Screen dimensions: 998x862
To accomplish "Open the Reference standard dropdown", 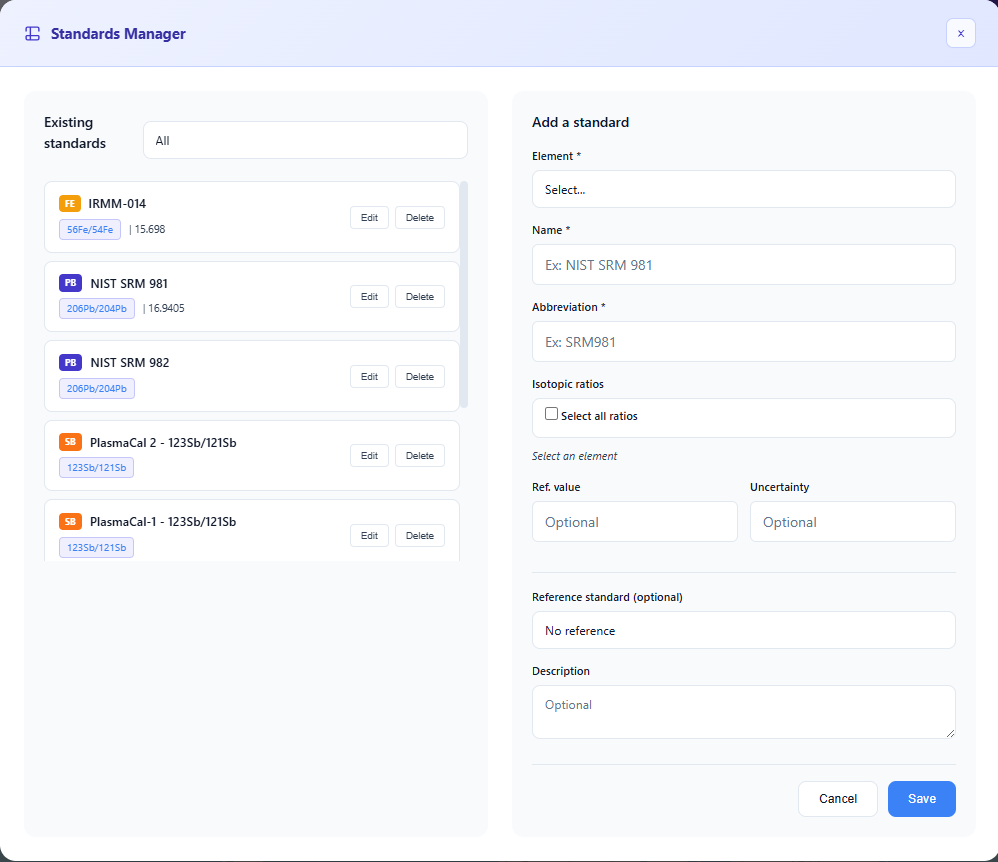I will 743,630.
